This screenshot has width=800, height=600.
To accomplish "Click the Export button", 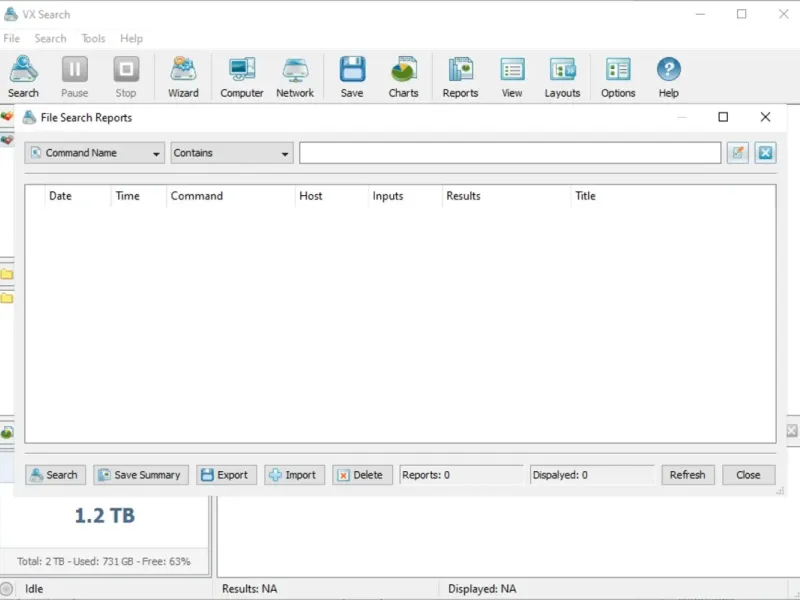I will (x=227, y=475).
